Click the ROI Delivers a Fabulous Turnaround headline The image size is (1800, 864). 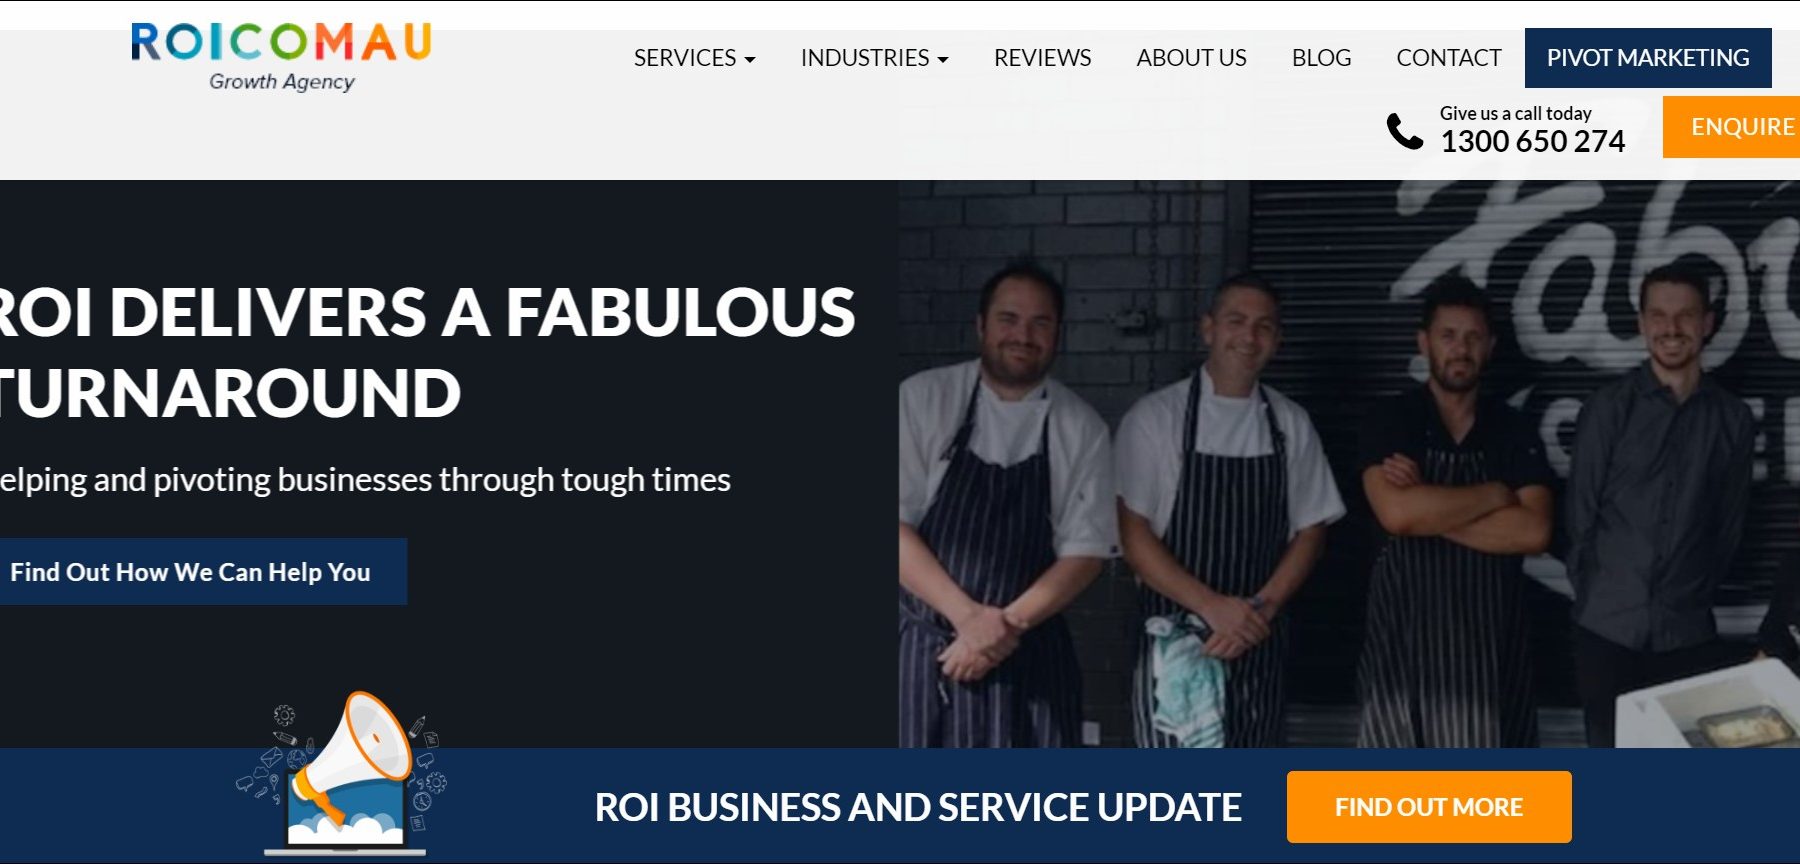(427, 352)
